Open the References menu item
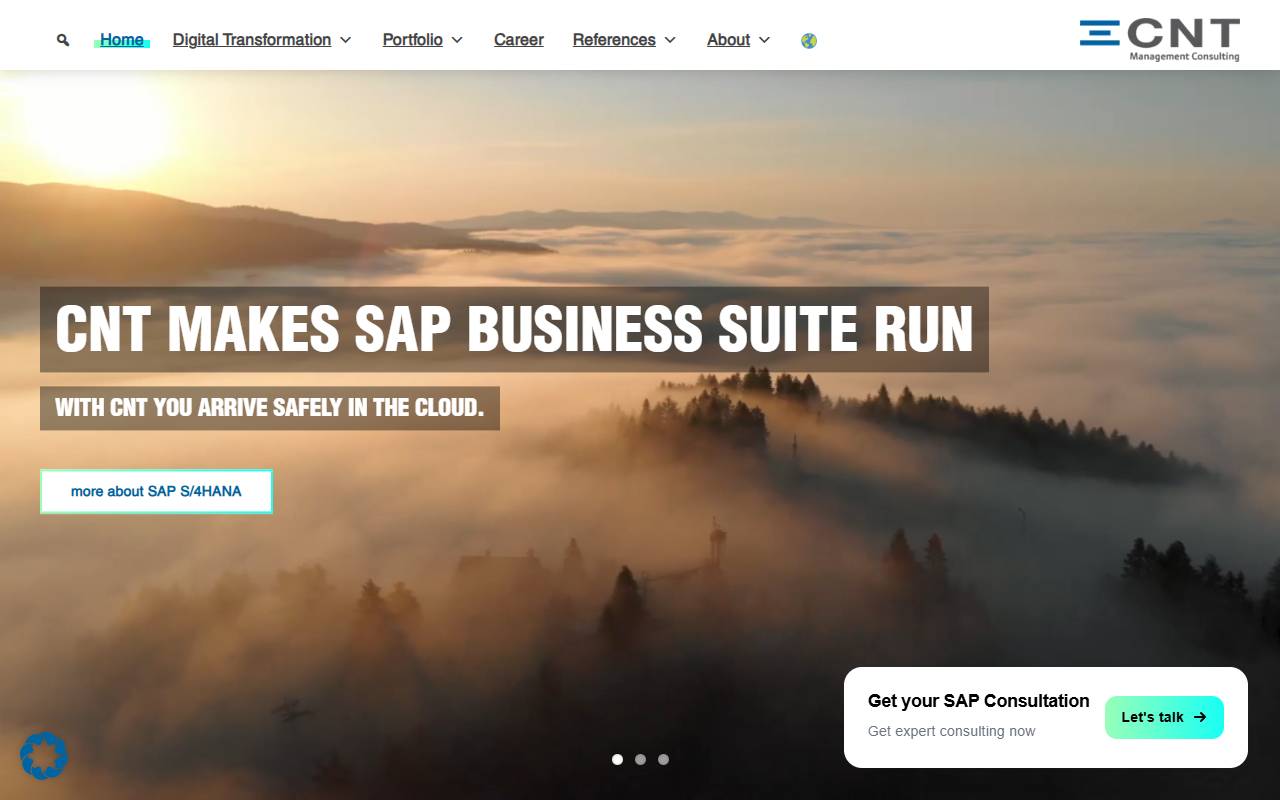The image size is (1280, 800). [x=614, y=40]
